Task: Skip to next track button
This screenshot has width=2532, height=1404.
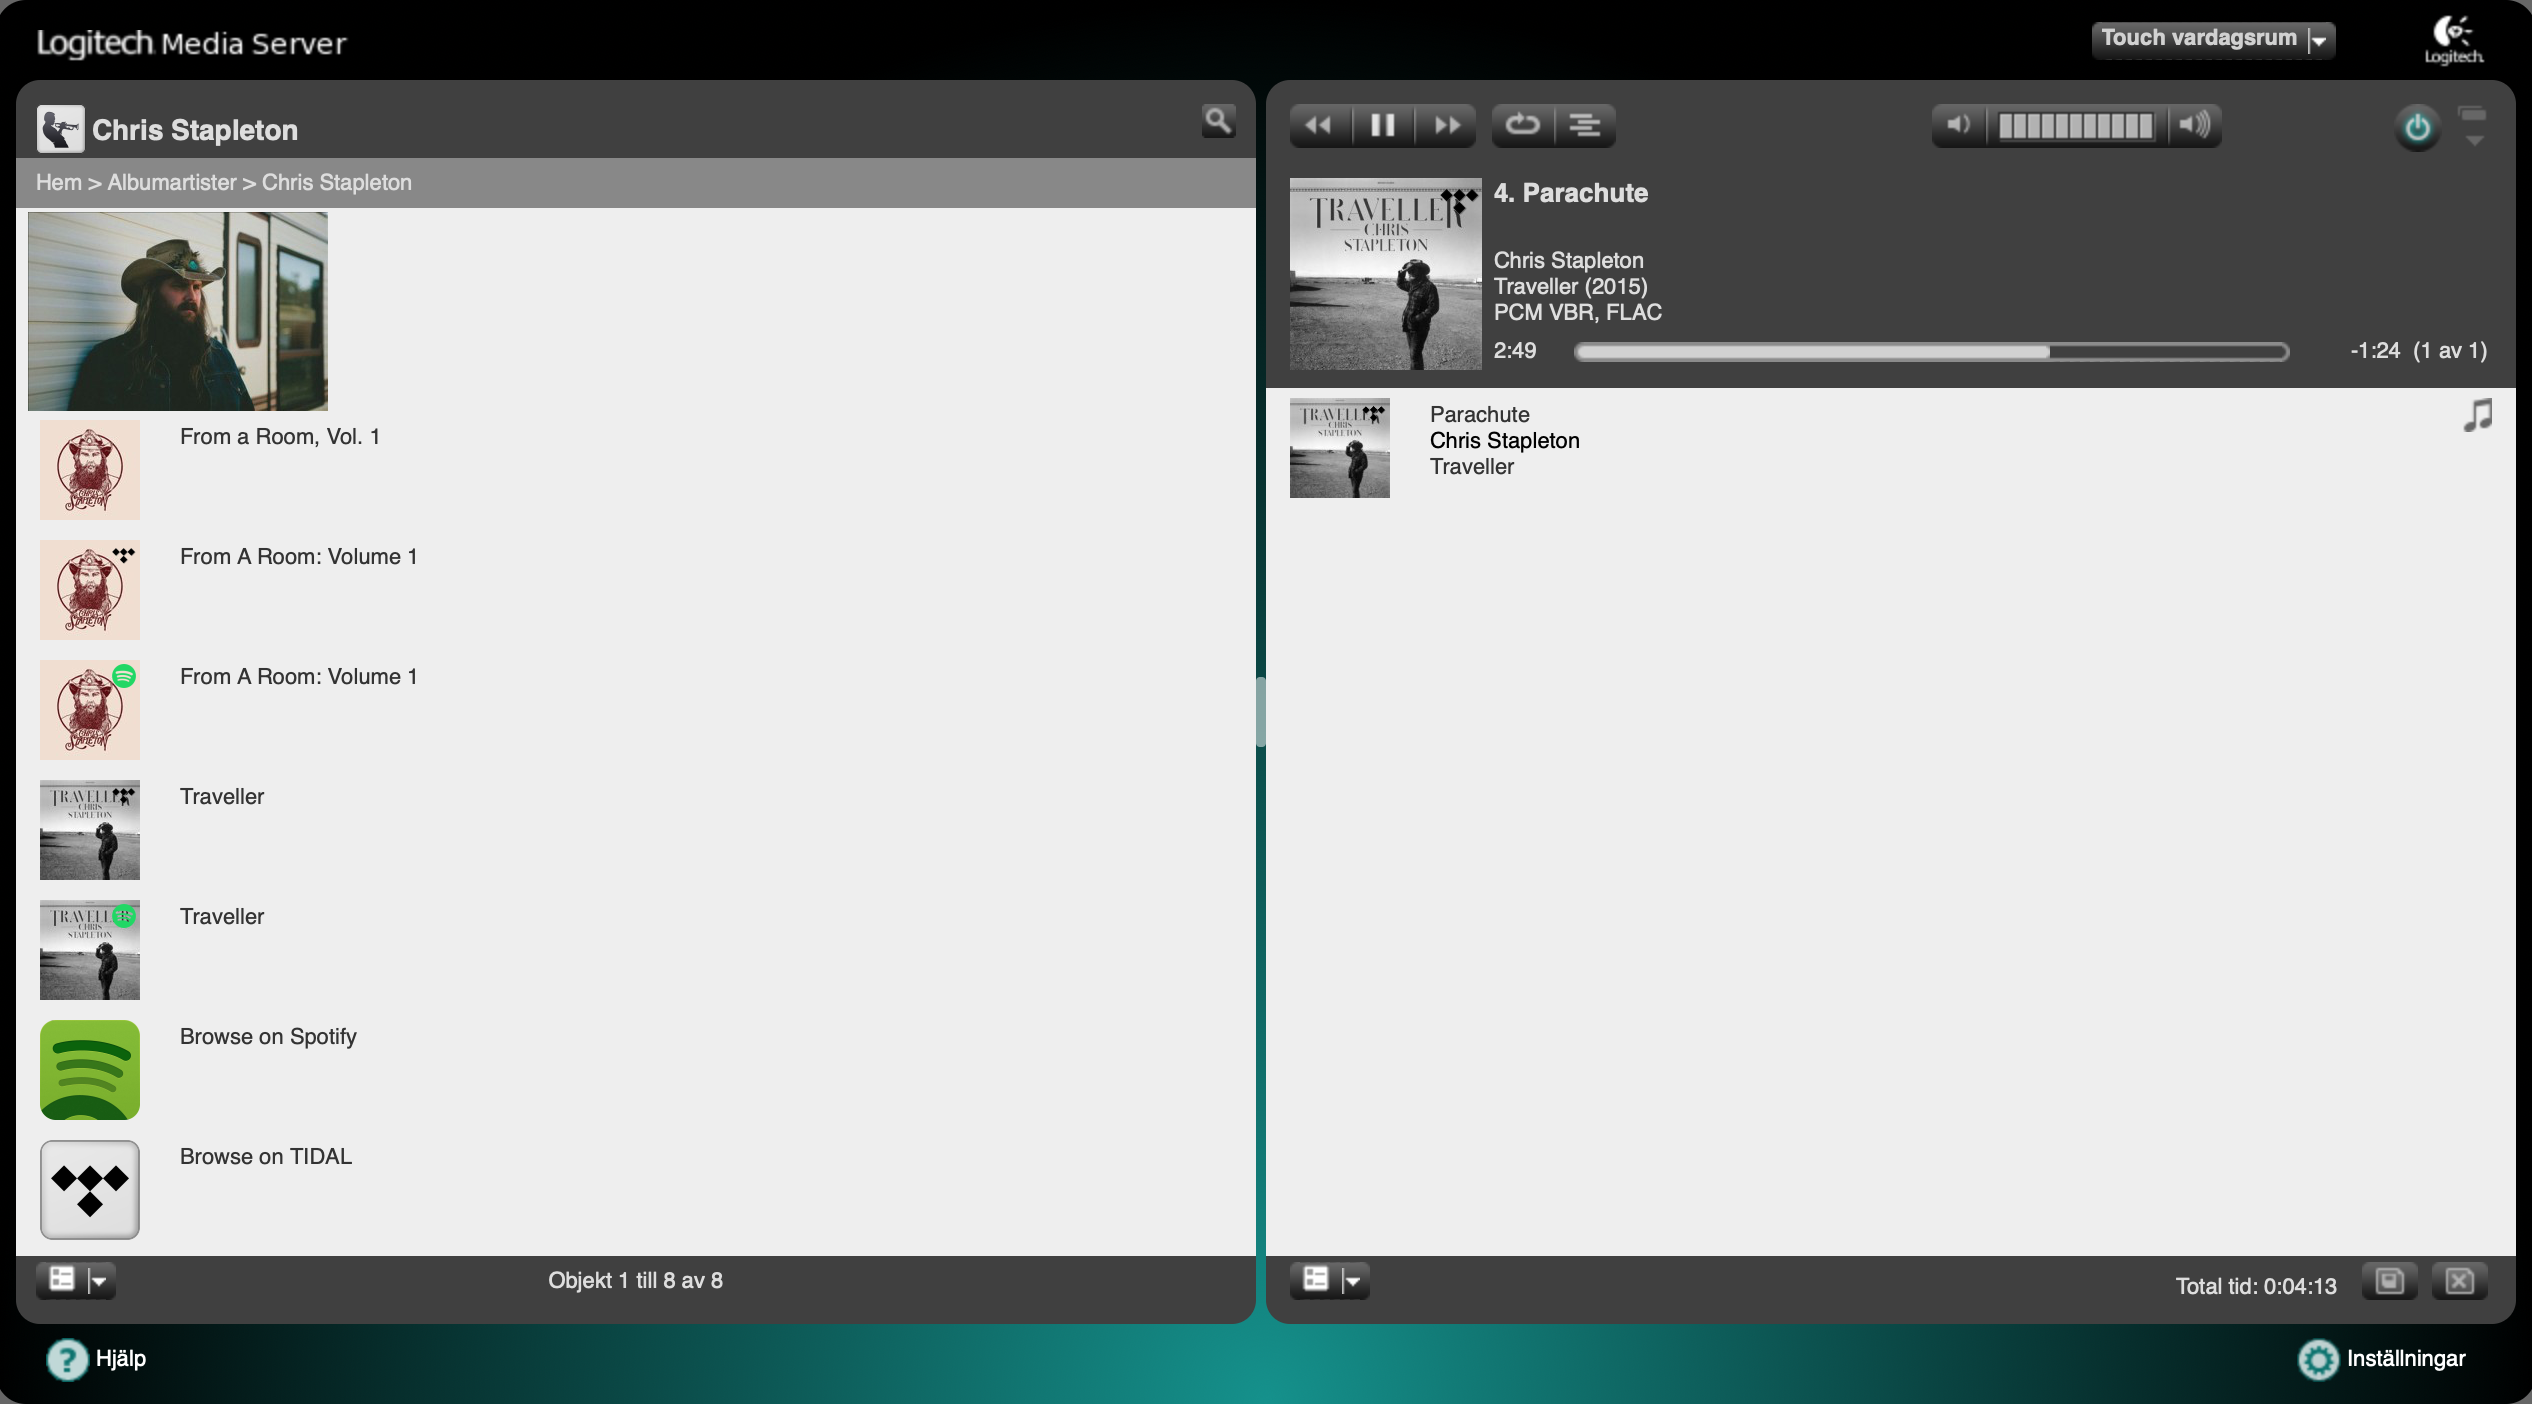Action: coord(1446,125)
